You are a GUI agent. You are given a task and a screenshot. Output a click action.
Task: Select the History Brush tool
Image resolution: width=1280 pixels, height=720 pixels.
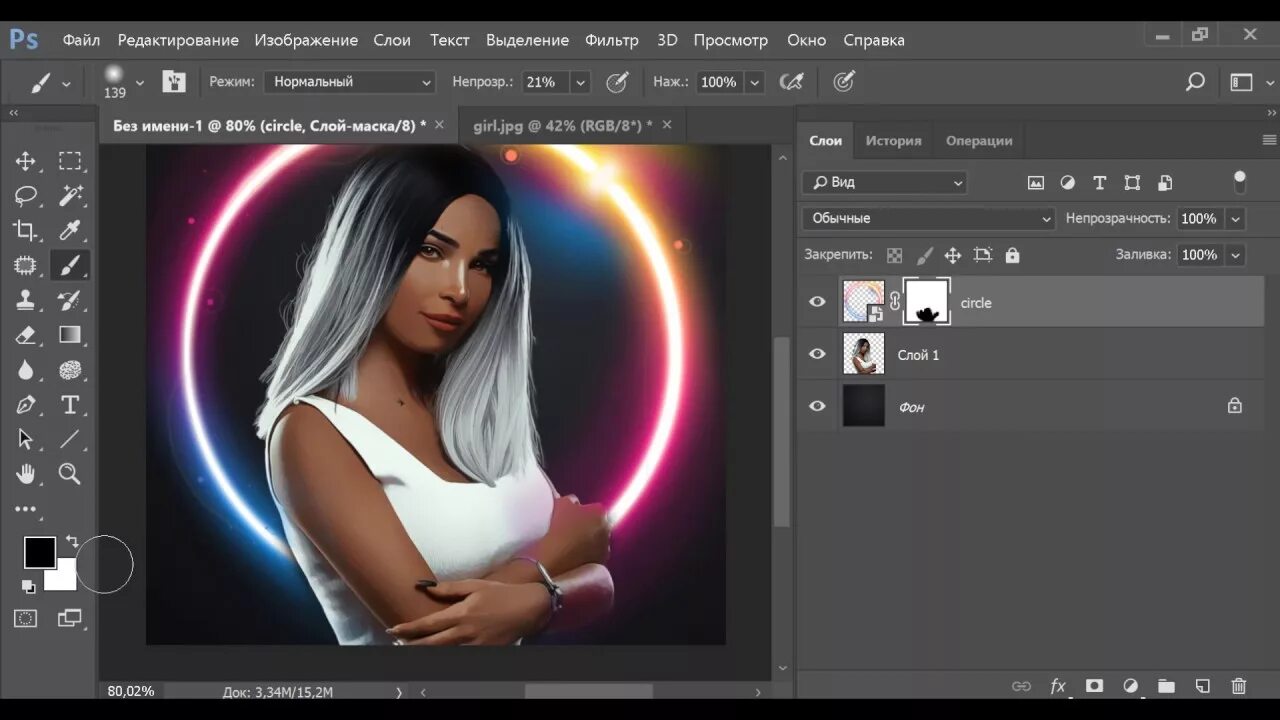coord(70,300)
